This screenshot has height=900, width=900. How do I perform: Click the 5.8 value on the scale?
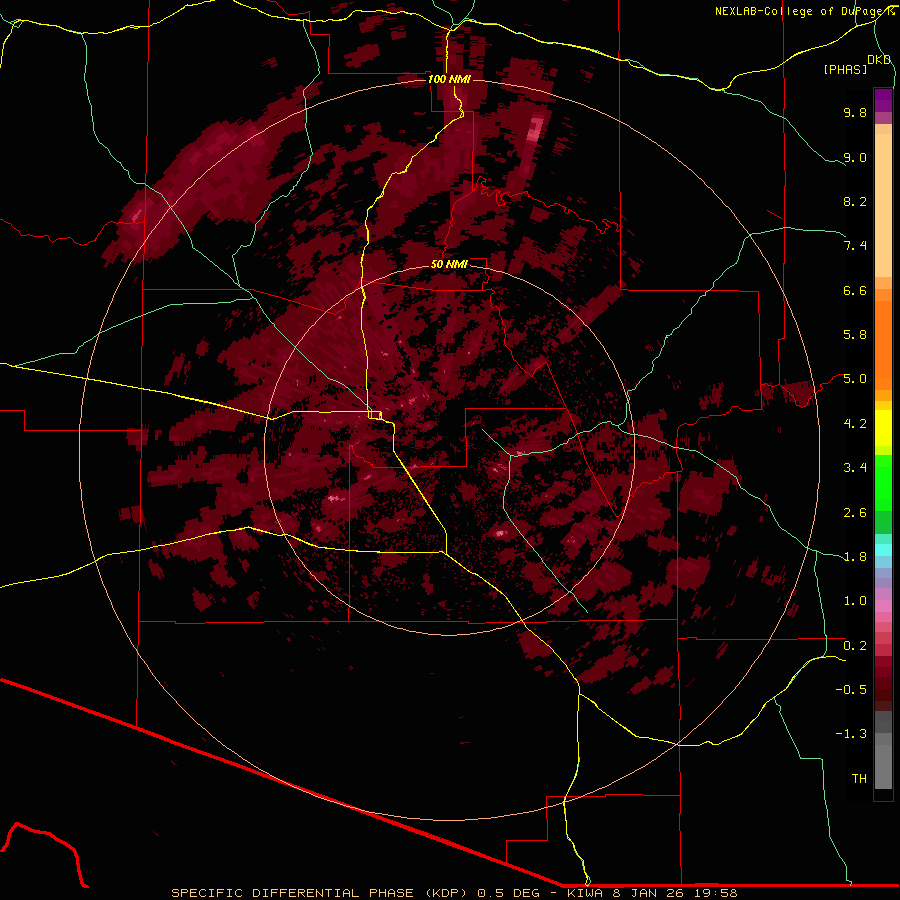[855, 335]
